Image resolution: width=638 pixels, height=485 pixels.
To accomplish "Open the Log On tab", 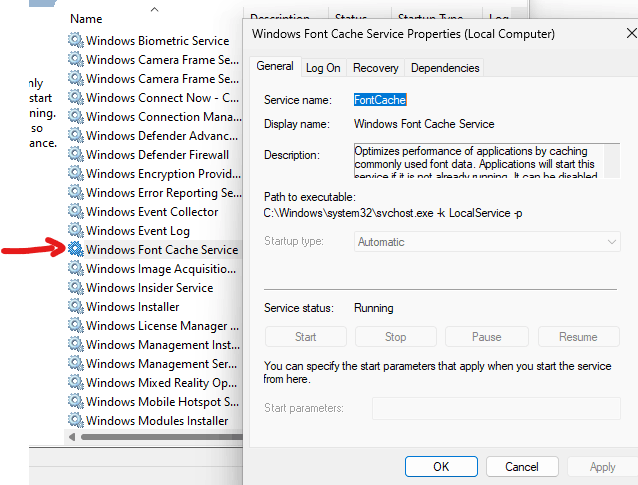I will (323, 68).
